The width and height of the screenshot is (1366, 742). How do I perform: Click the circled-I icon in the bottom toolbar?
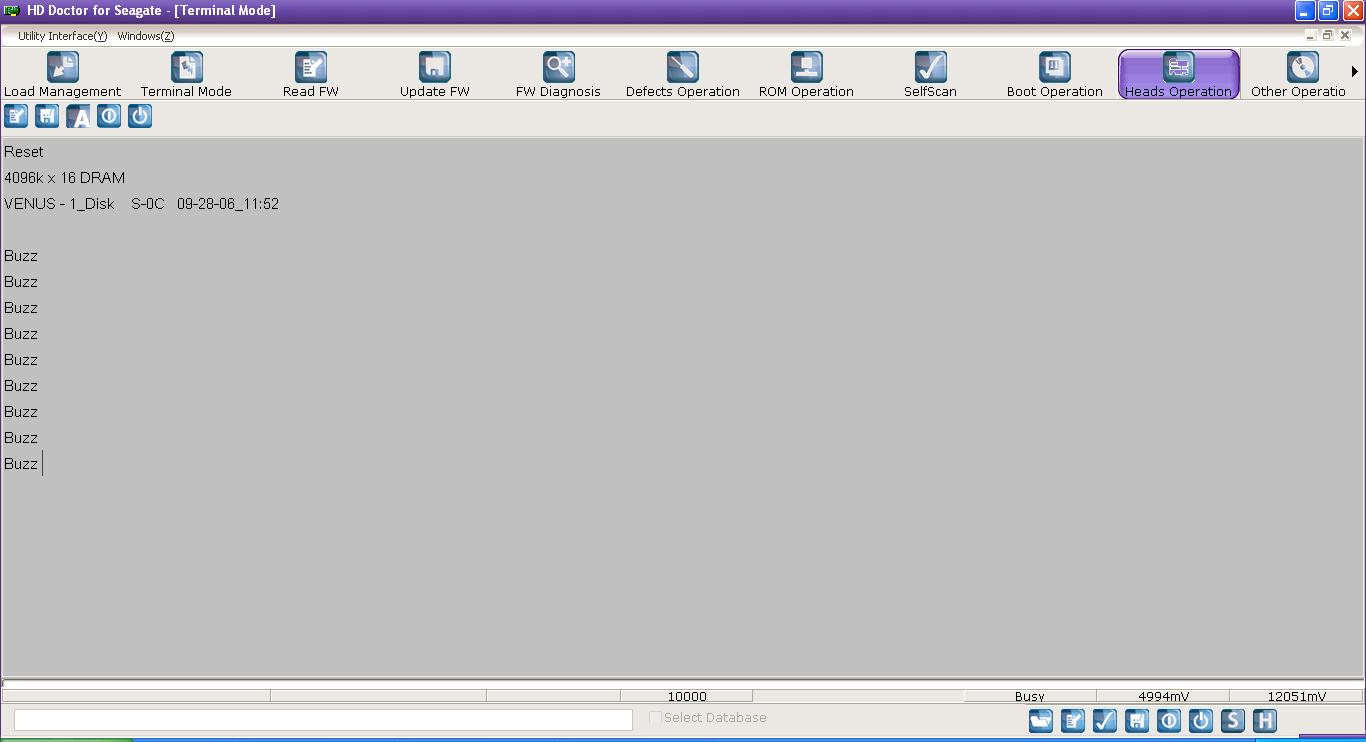pos(1169,720)
